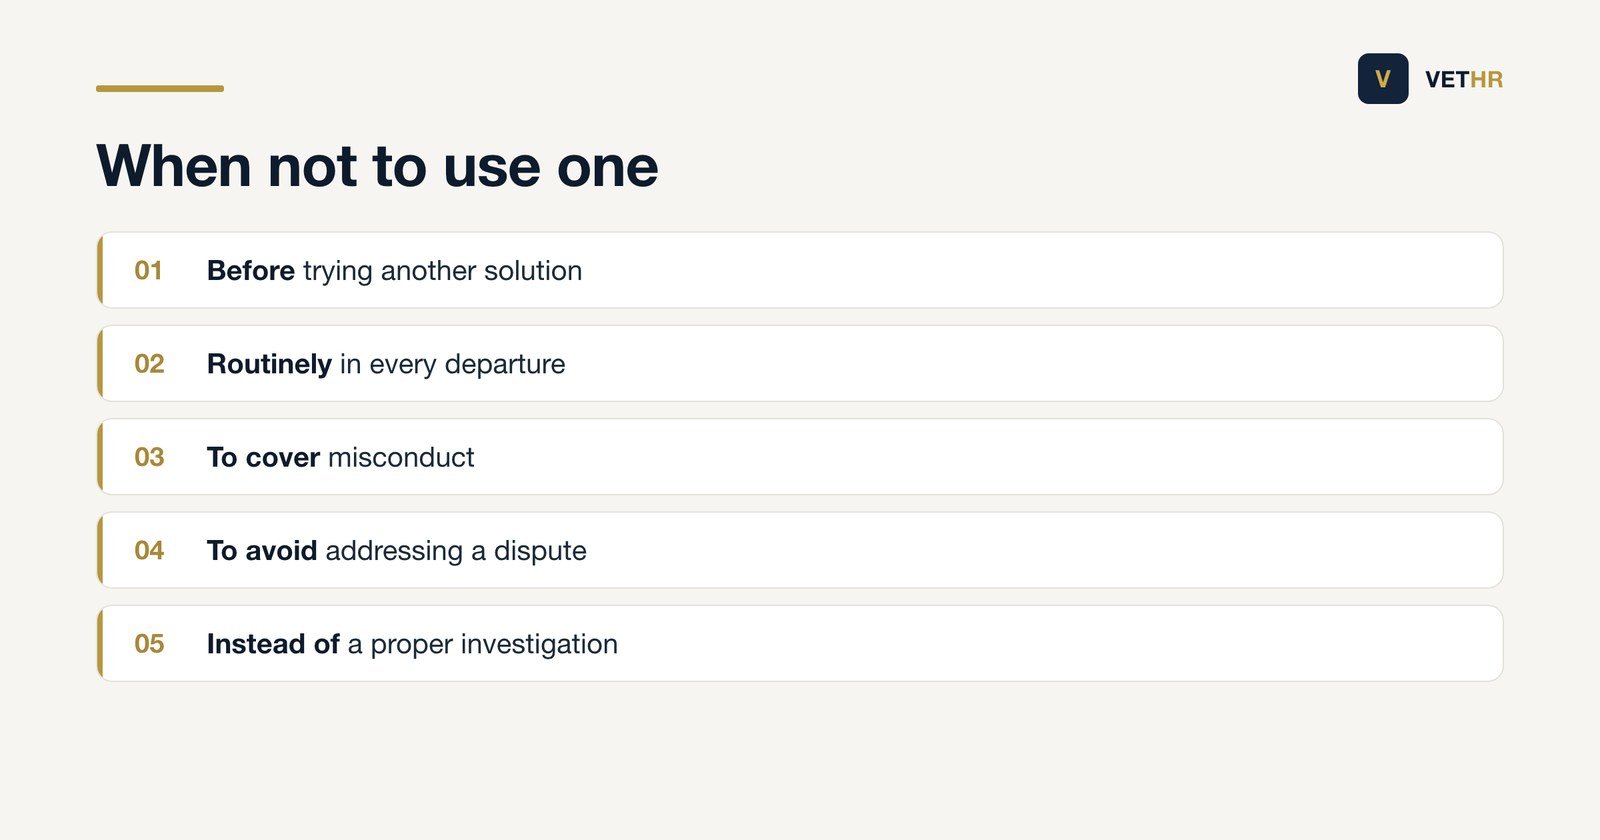The height and width of the screenshot is (840, 1600).
Task: Click the gold accent line above the title
Action: (x=160, y=88)
